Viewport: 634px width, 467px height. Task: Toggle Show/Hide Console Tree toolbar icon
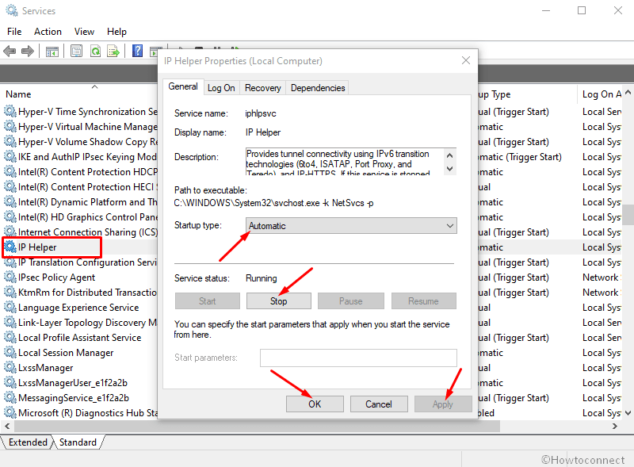(x=52, y=51)
